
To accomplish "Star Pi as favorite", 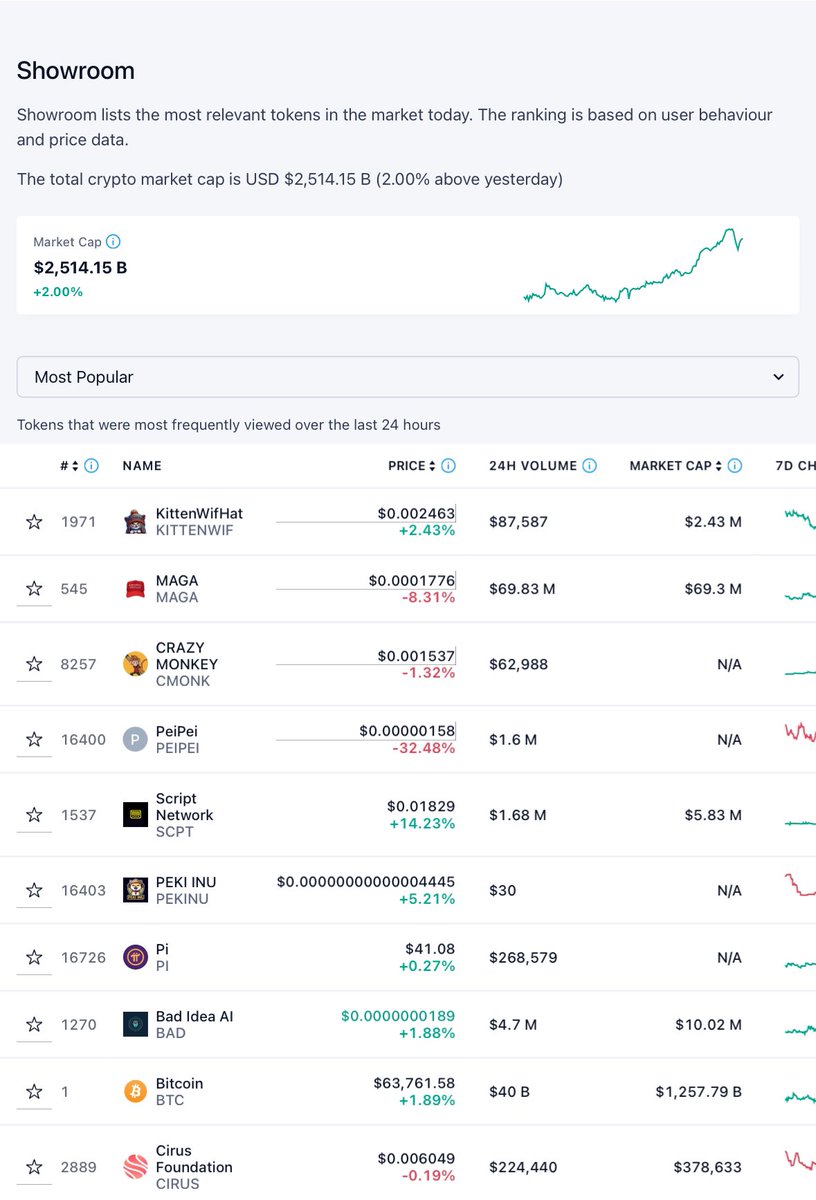I will pyautogui.click(x=34, y=957).
